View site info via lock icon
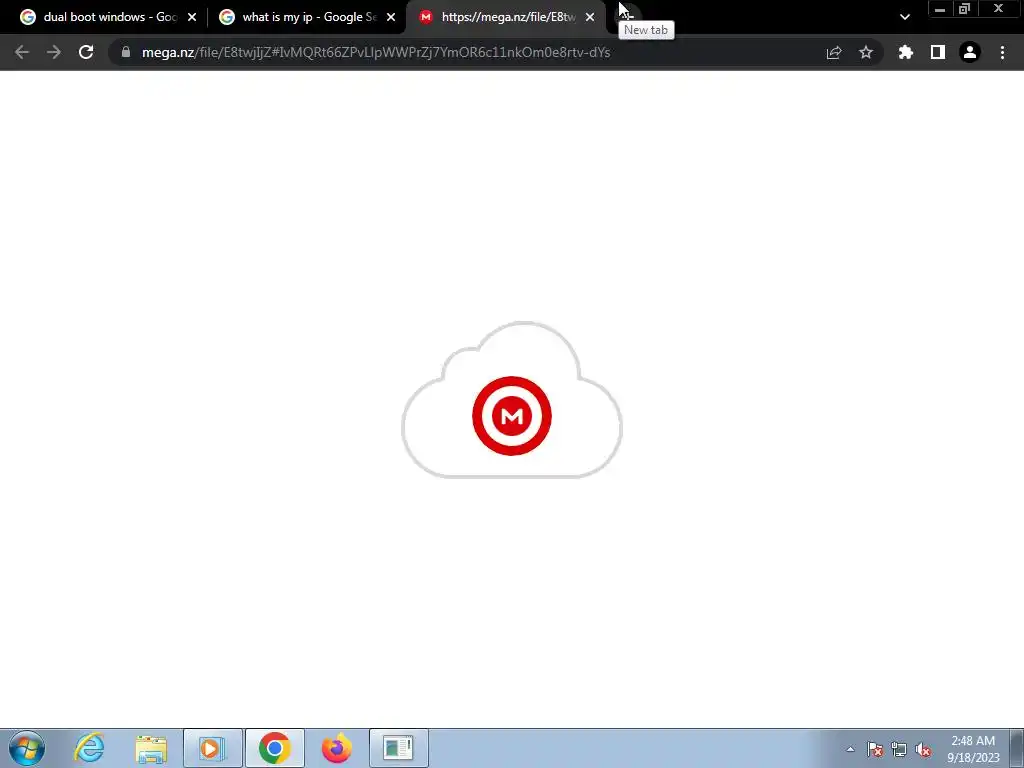 126,52
